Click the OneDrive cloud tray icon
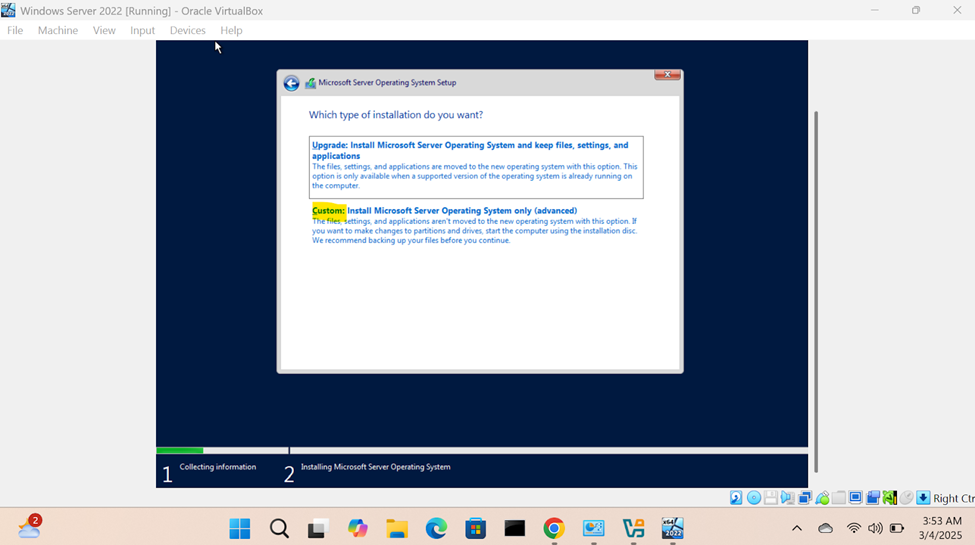The image size is (975, 545). (826, 529)
